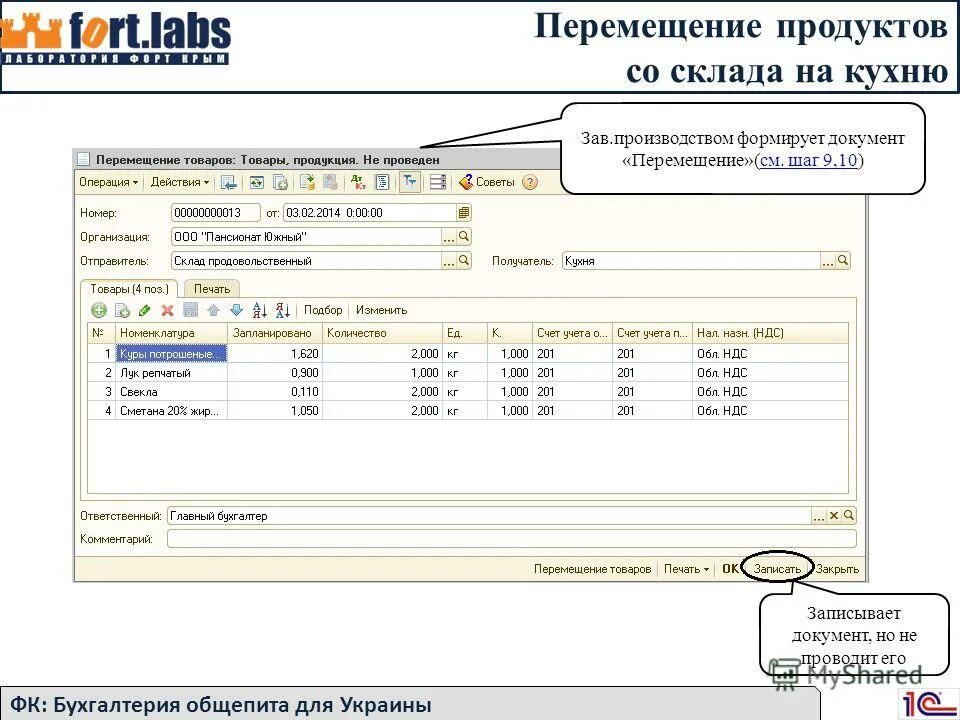Image resolution: width=960 pixels, height=720 pixels.
Task: Select the Лук репчатый row
Action: (x=468, y=373)
